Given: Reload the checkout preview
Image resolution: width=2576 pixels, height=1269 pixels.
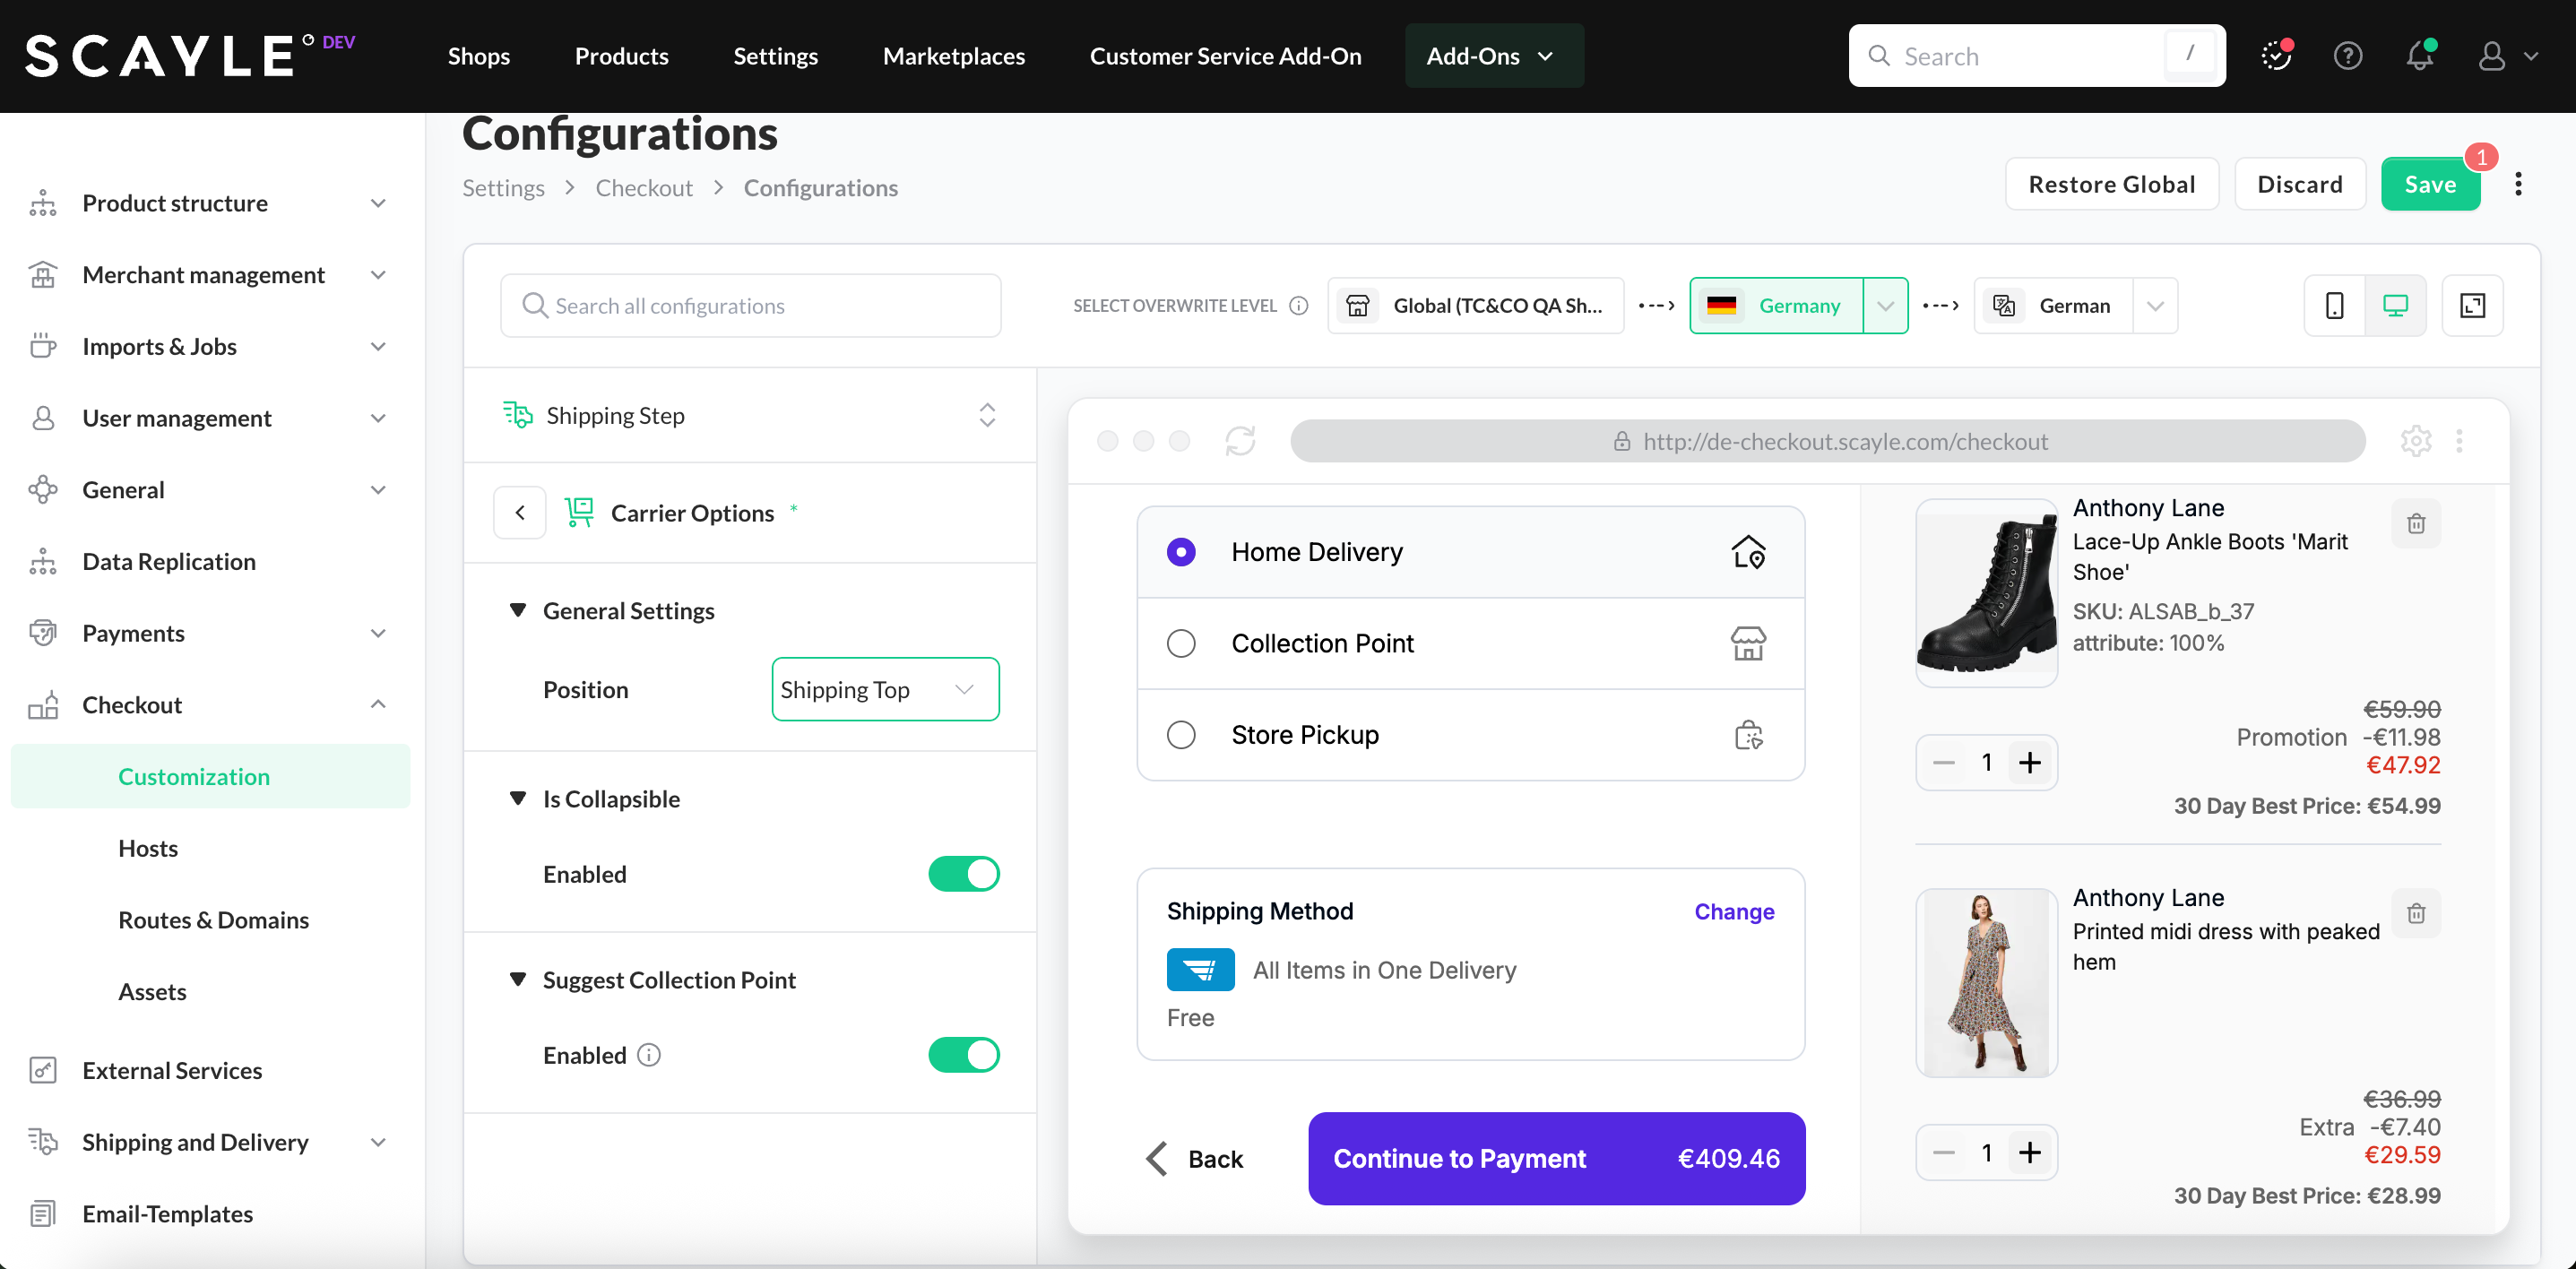Looking at the screenshot, I should click(1240, 441).
